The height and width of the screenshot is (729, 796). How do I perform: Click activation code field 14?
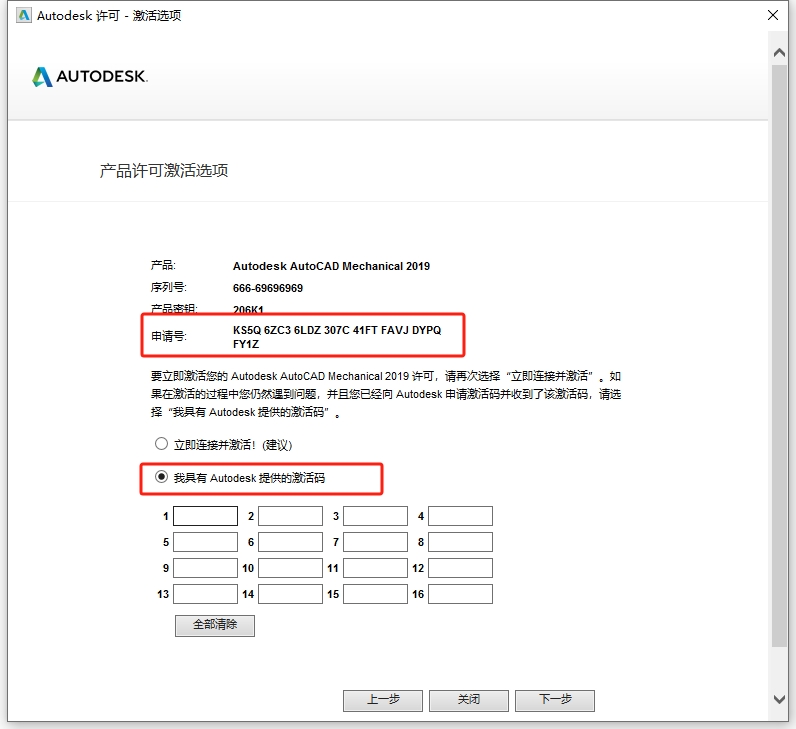290,594
